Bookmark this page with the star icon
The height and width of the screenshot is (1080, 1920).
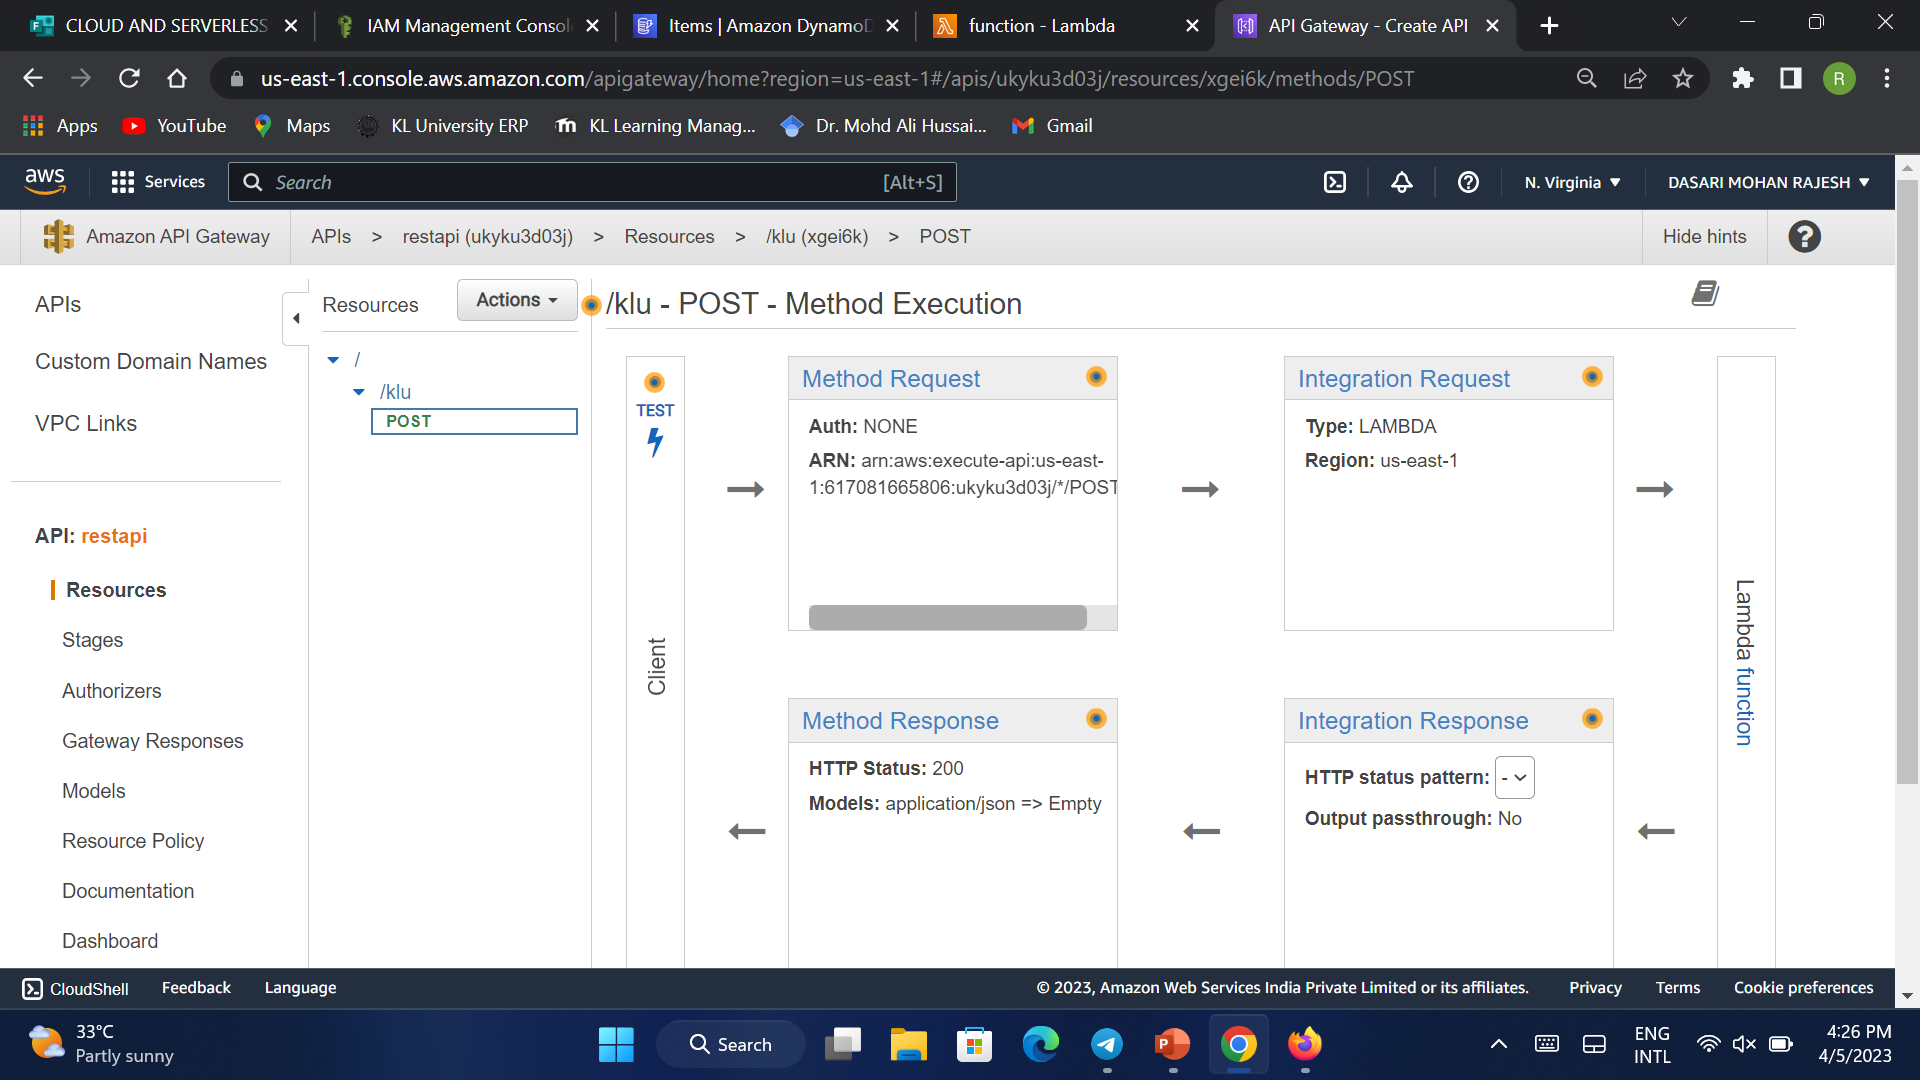(1683, 78)
